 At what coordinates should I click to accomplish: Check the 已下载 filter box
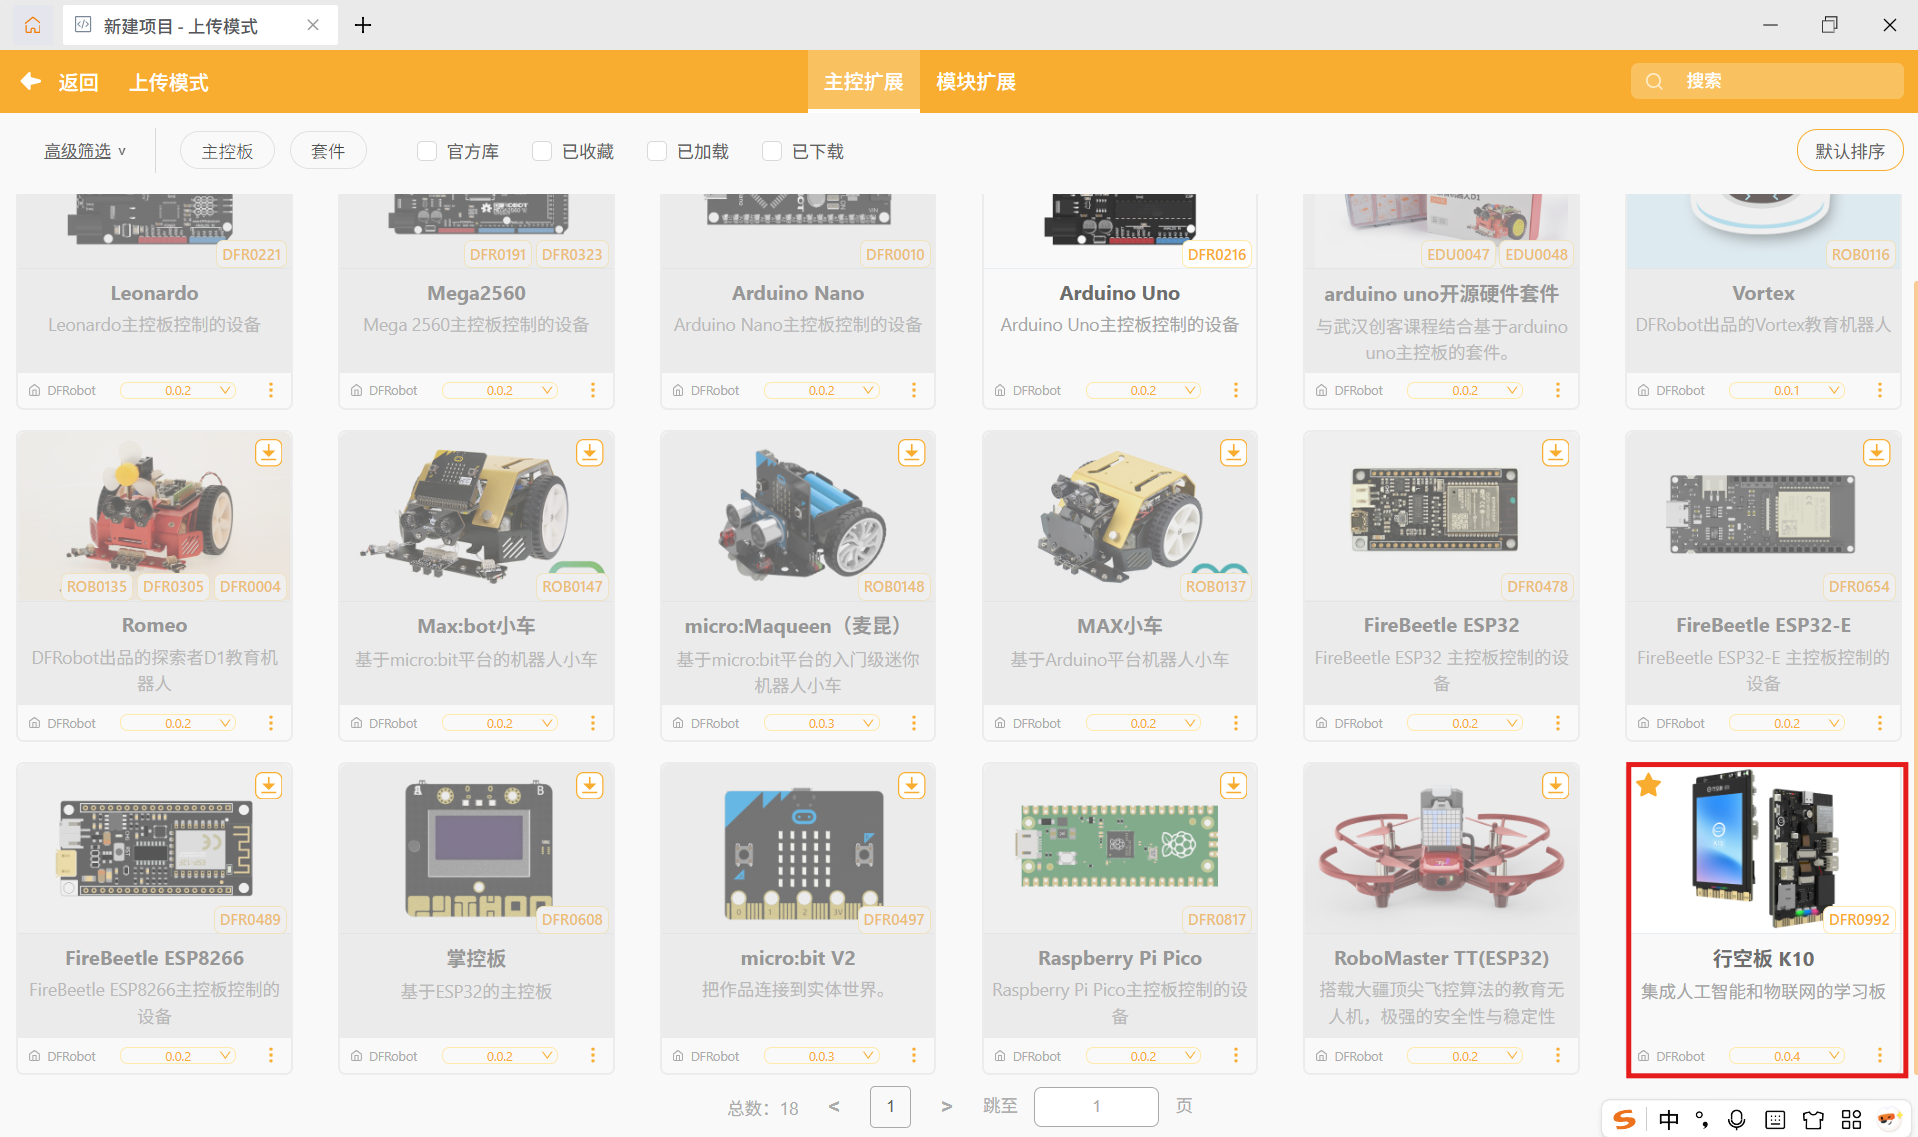pyautogui.click(x=772, y=151)
